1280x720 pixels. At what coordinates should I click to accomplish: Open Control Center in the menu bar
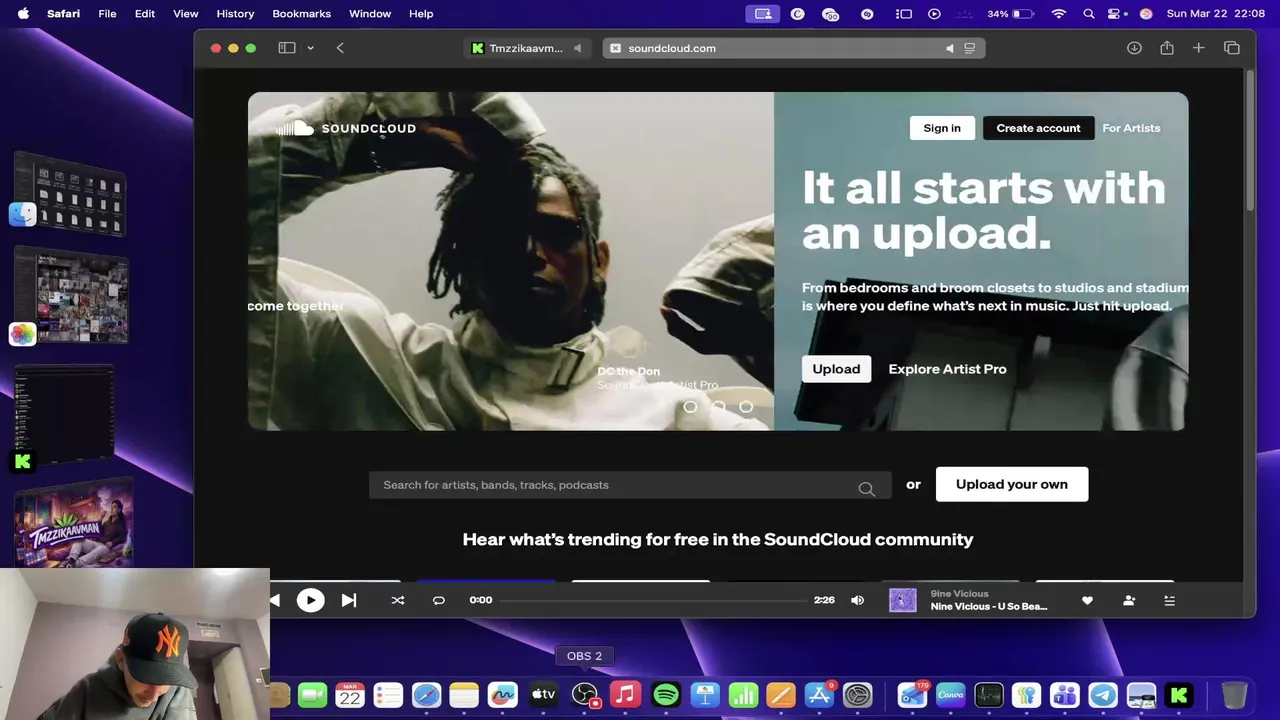click(x=1116, y=14)
